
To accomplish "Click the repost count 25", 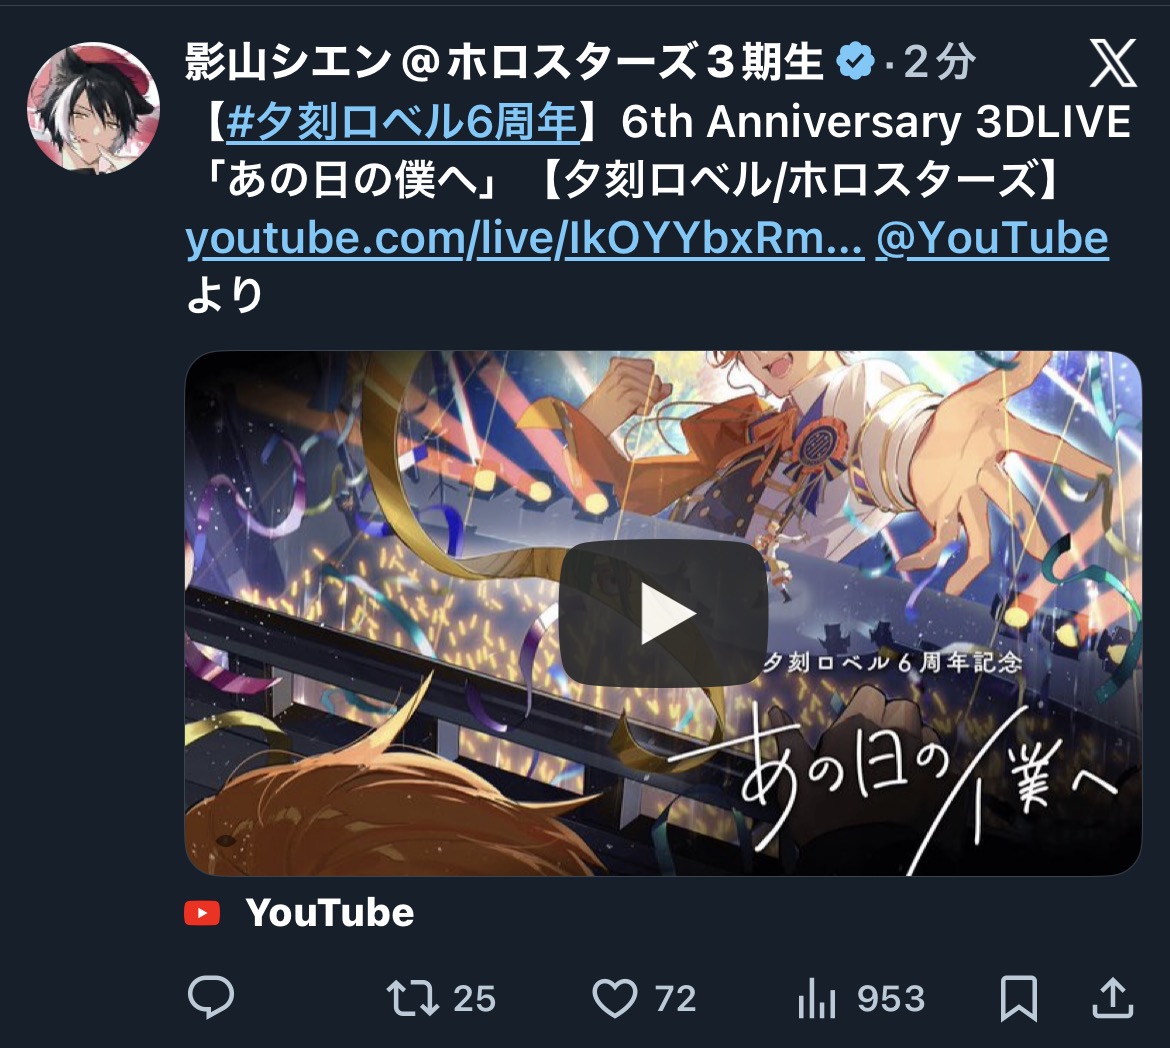I will pos(475,999).
